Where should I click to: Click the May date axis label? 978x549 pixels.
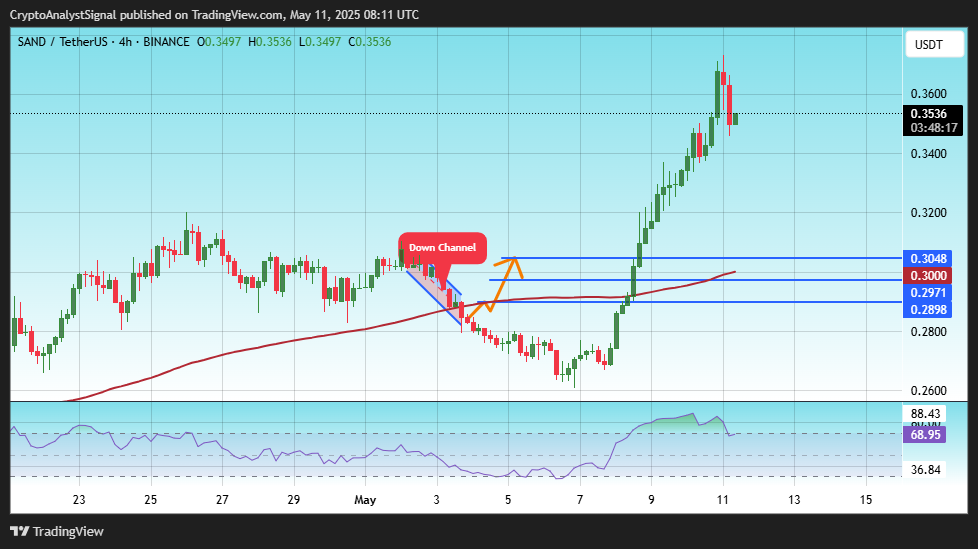coord(365,500)
